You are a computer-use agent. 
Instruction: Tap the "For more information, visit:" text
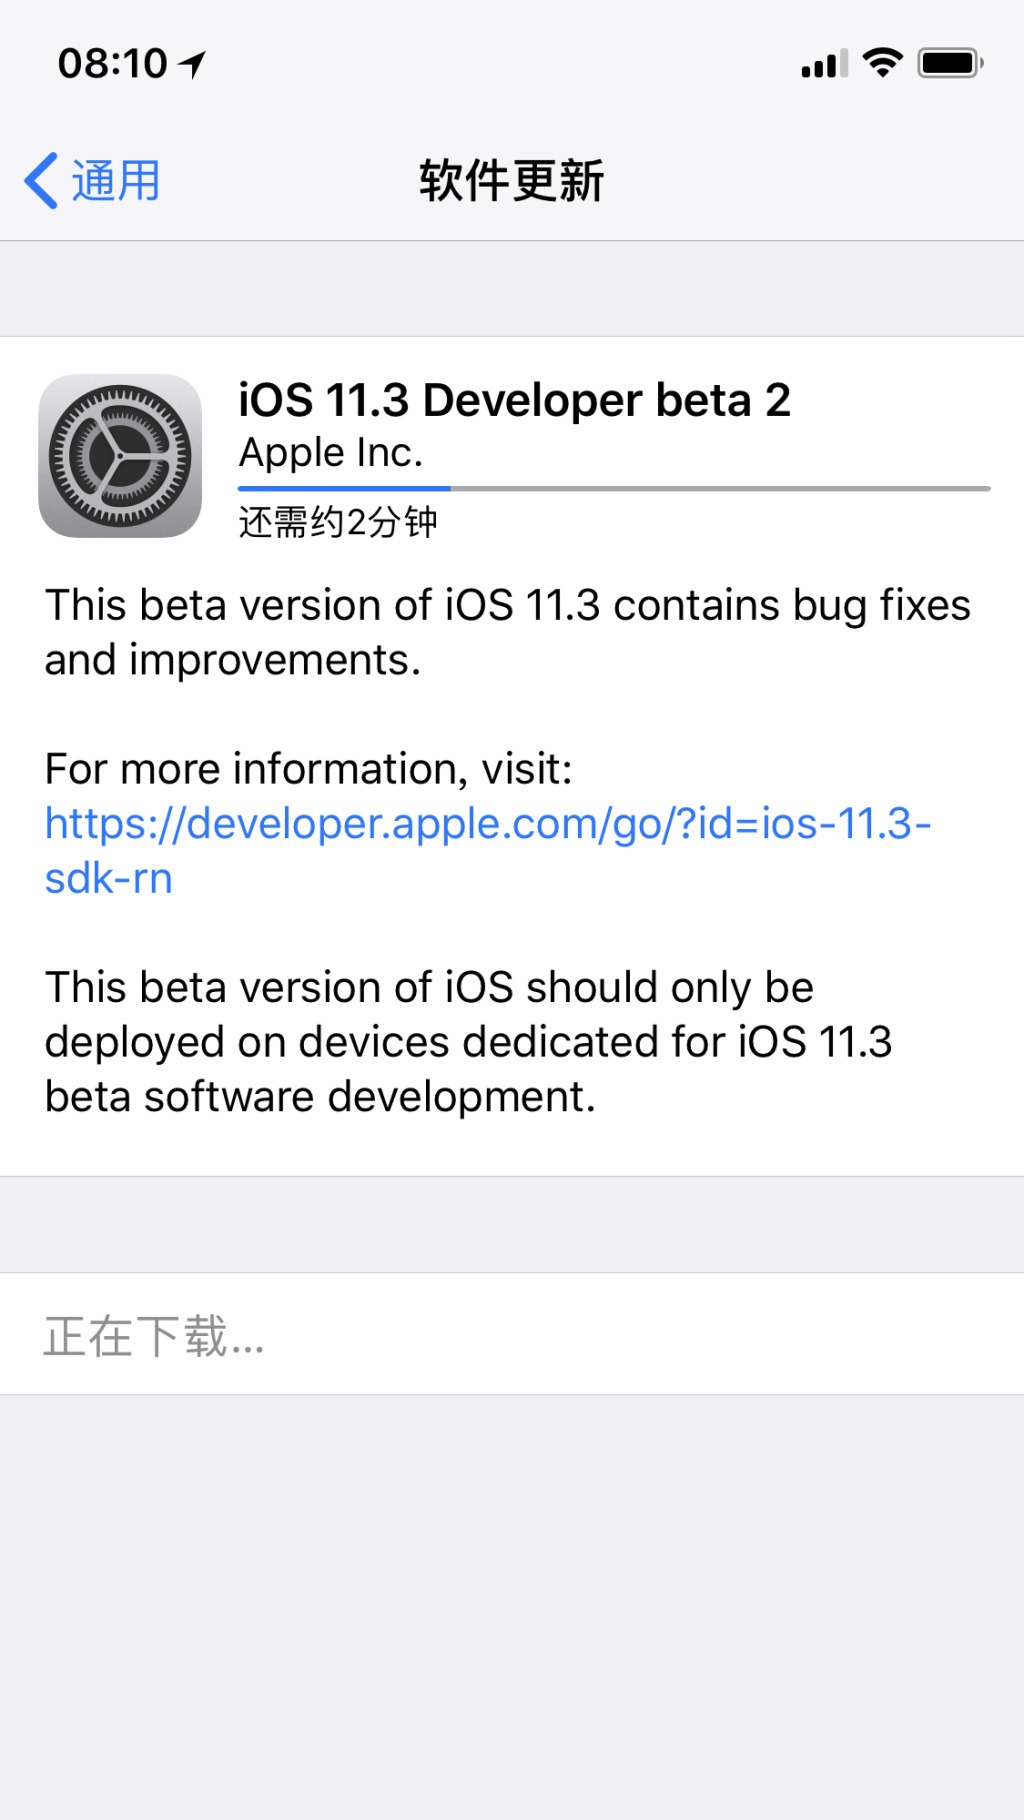pyautogui.click(x=308, y=769)
